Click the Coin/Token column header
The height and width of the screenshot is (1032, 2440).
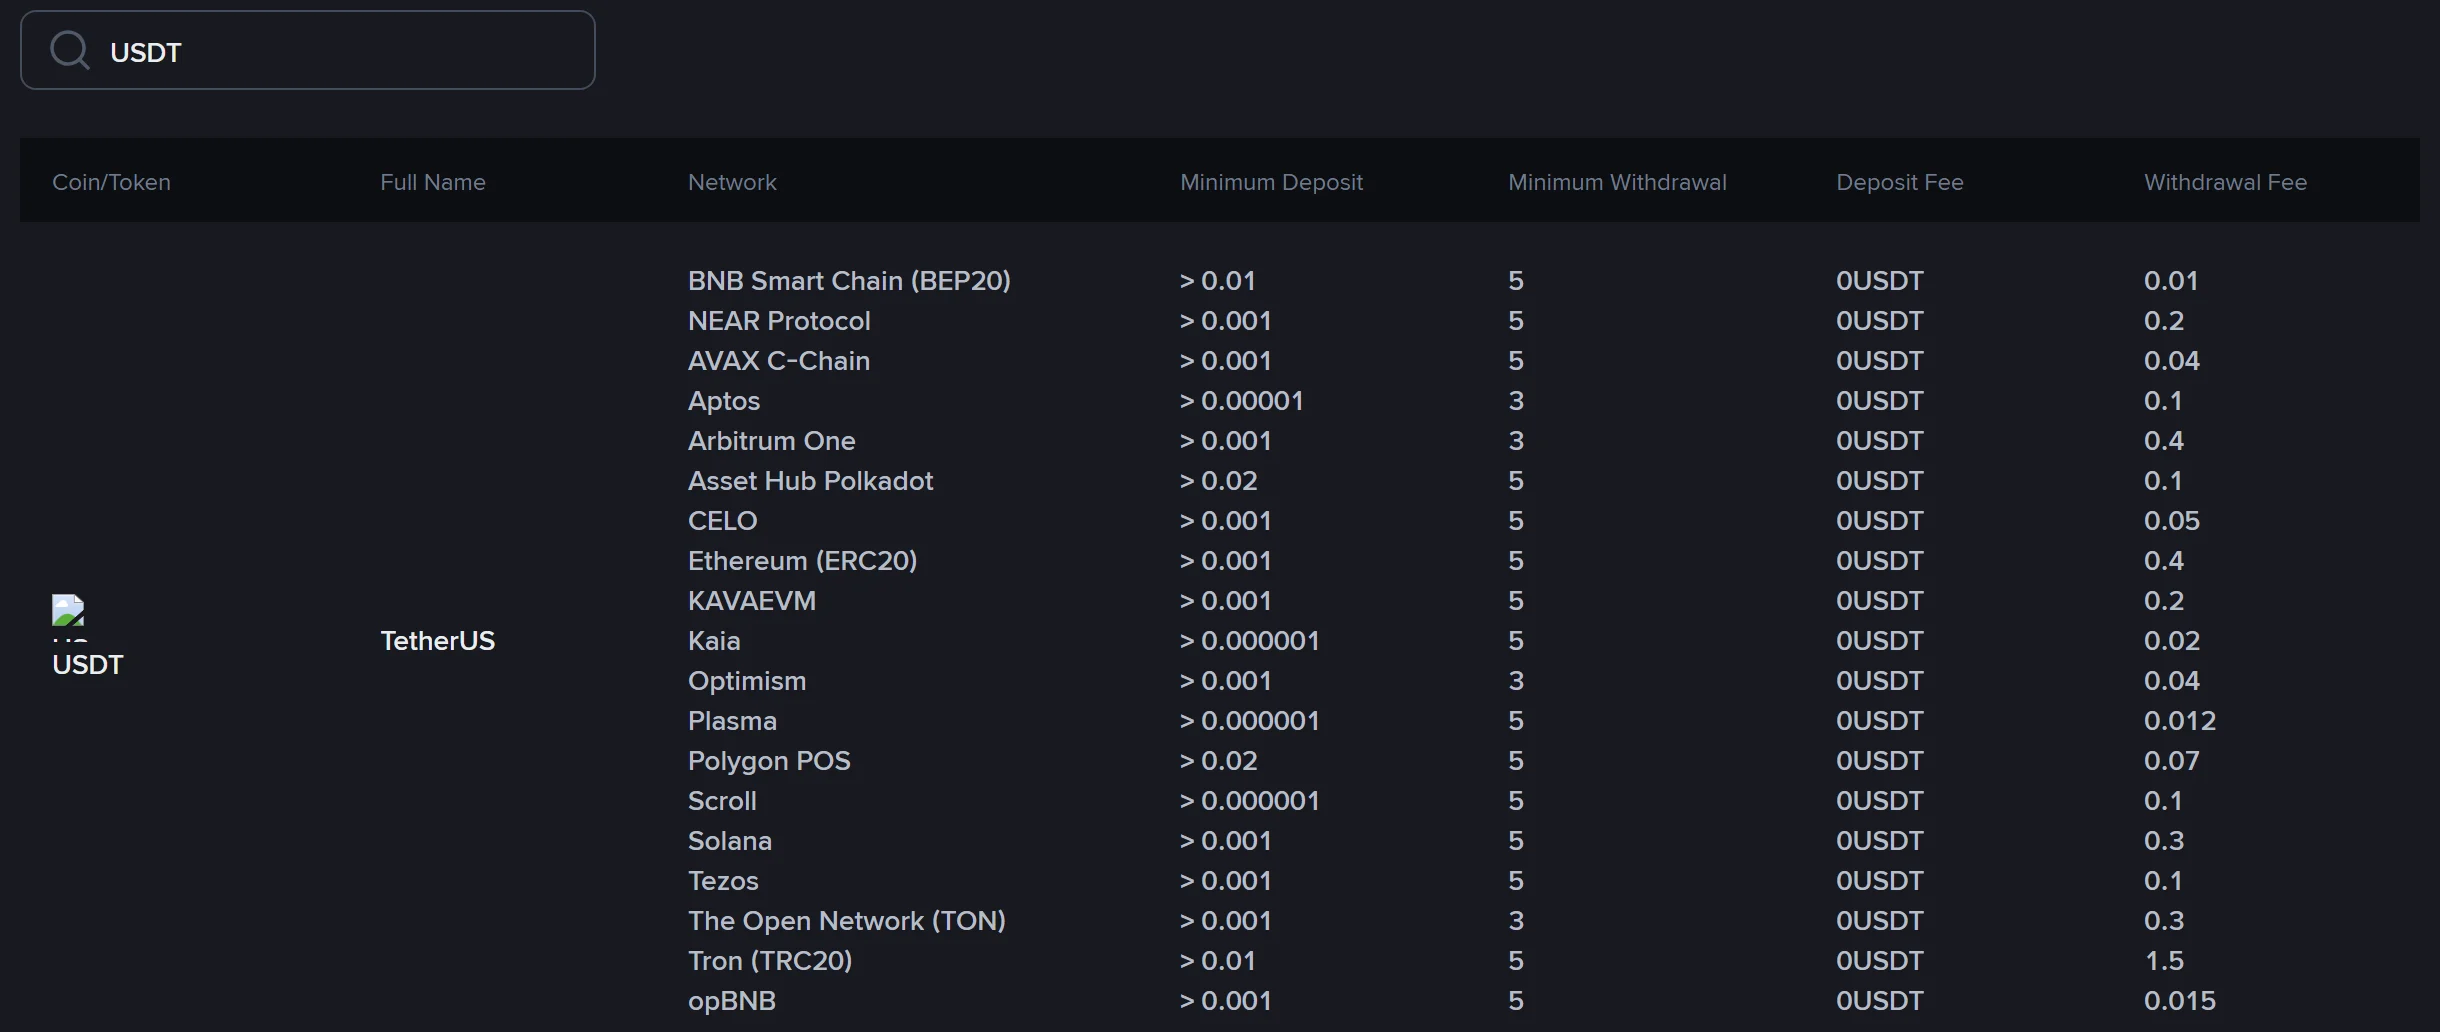[x=111, y=182]
